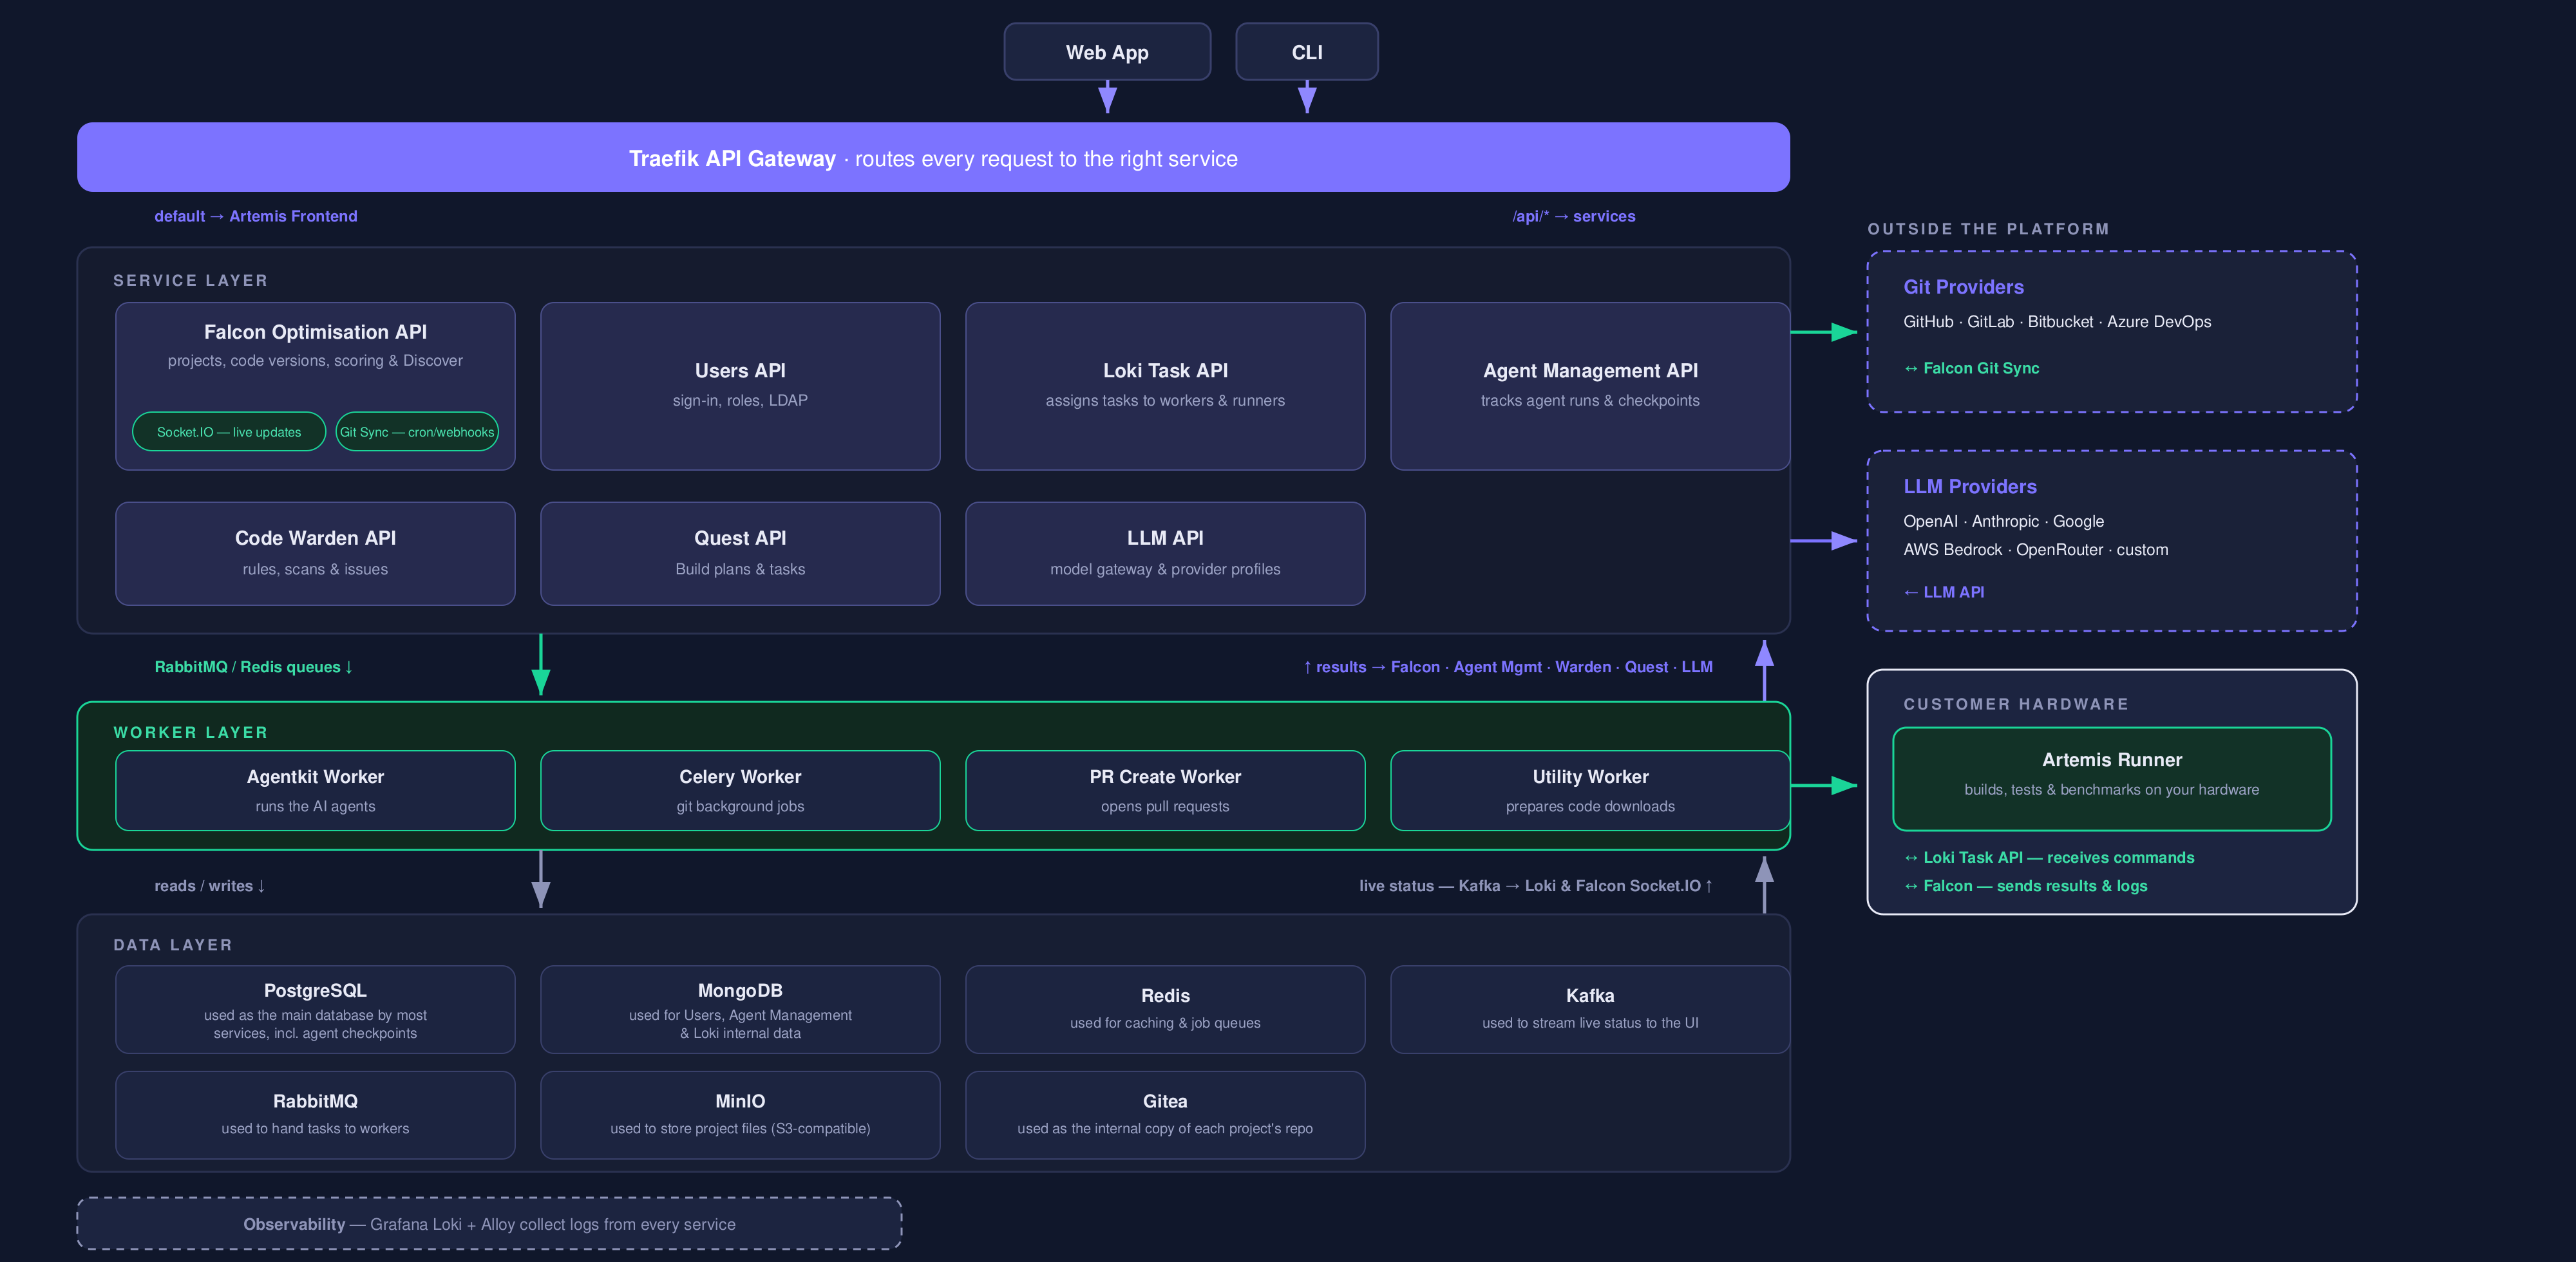2576x1262 pixels.
Task: Click the Observability Grafana Loki banner
Action: tap(489, 1224)
